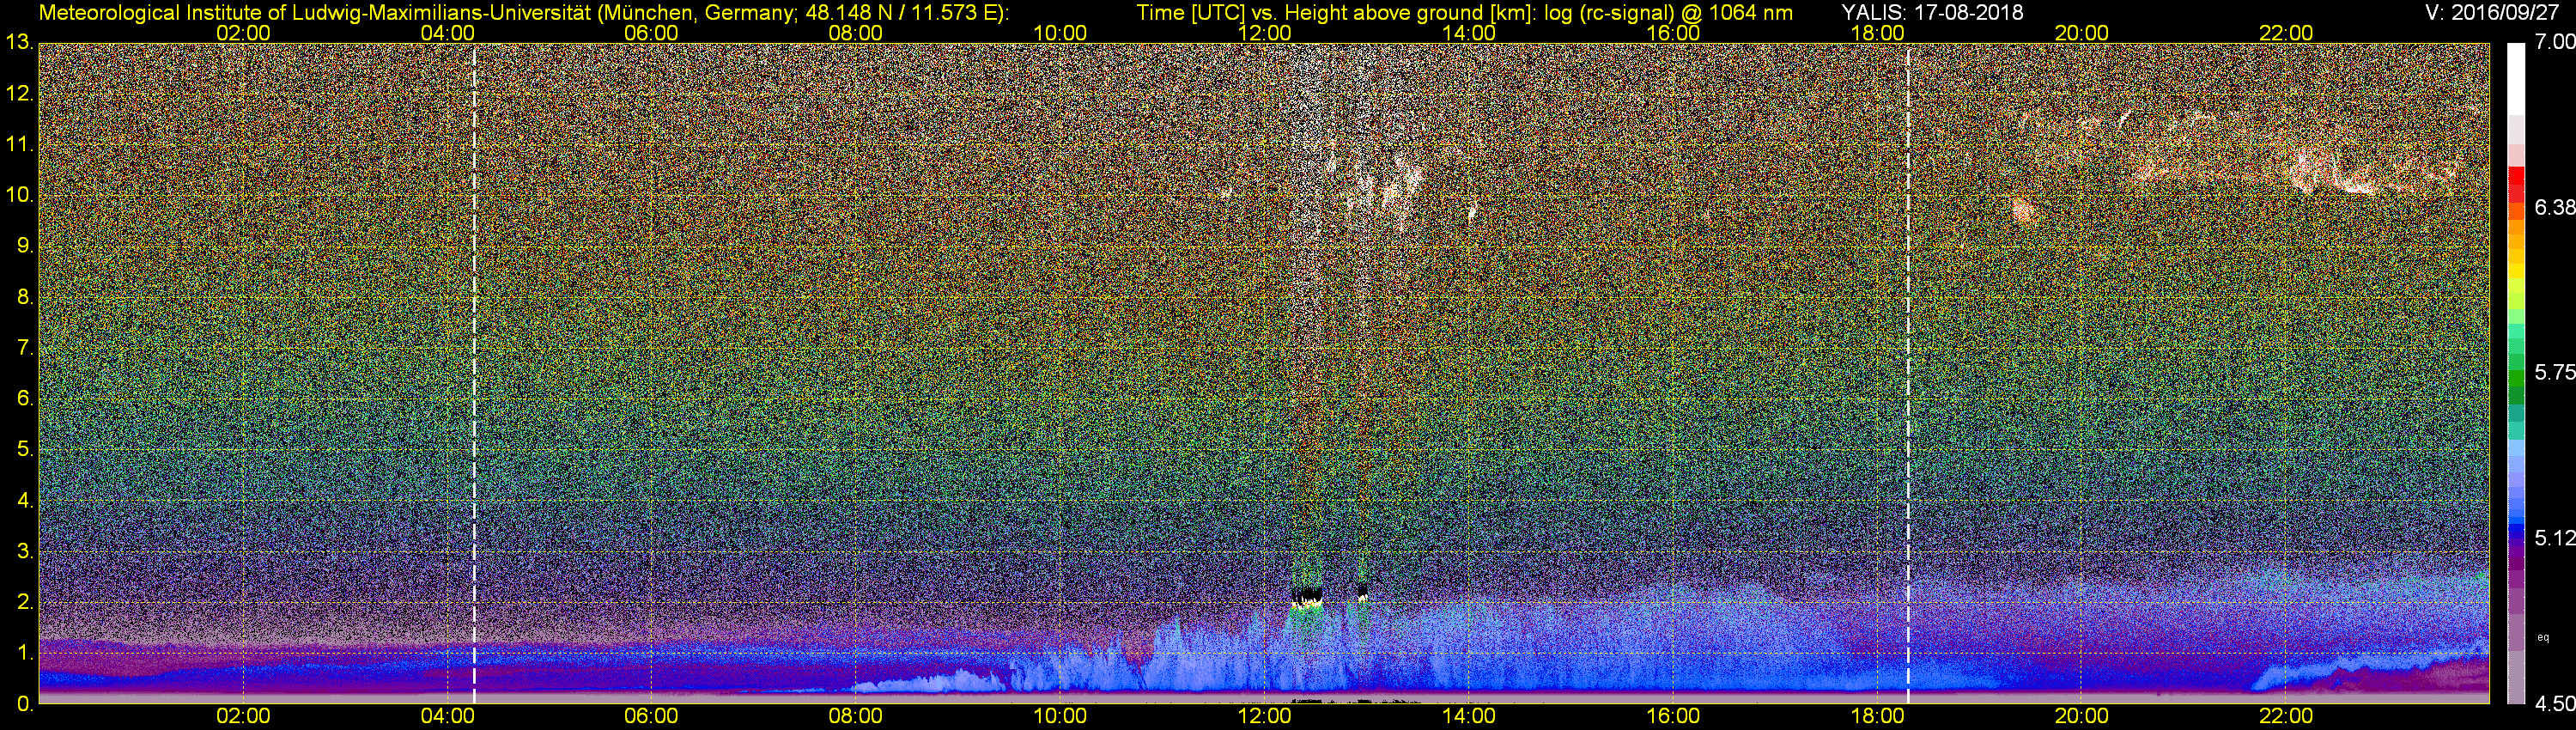
Task: Click the bright cirrus cloud patch near 22:00
Action: [2335, 172]
